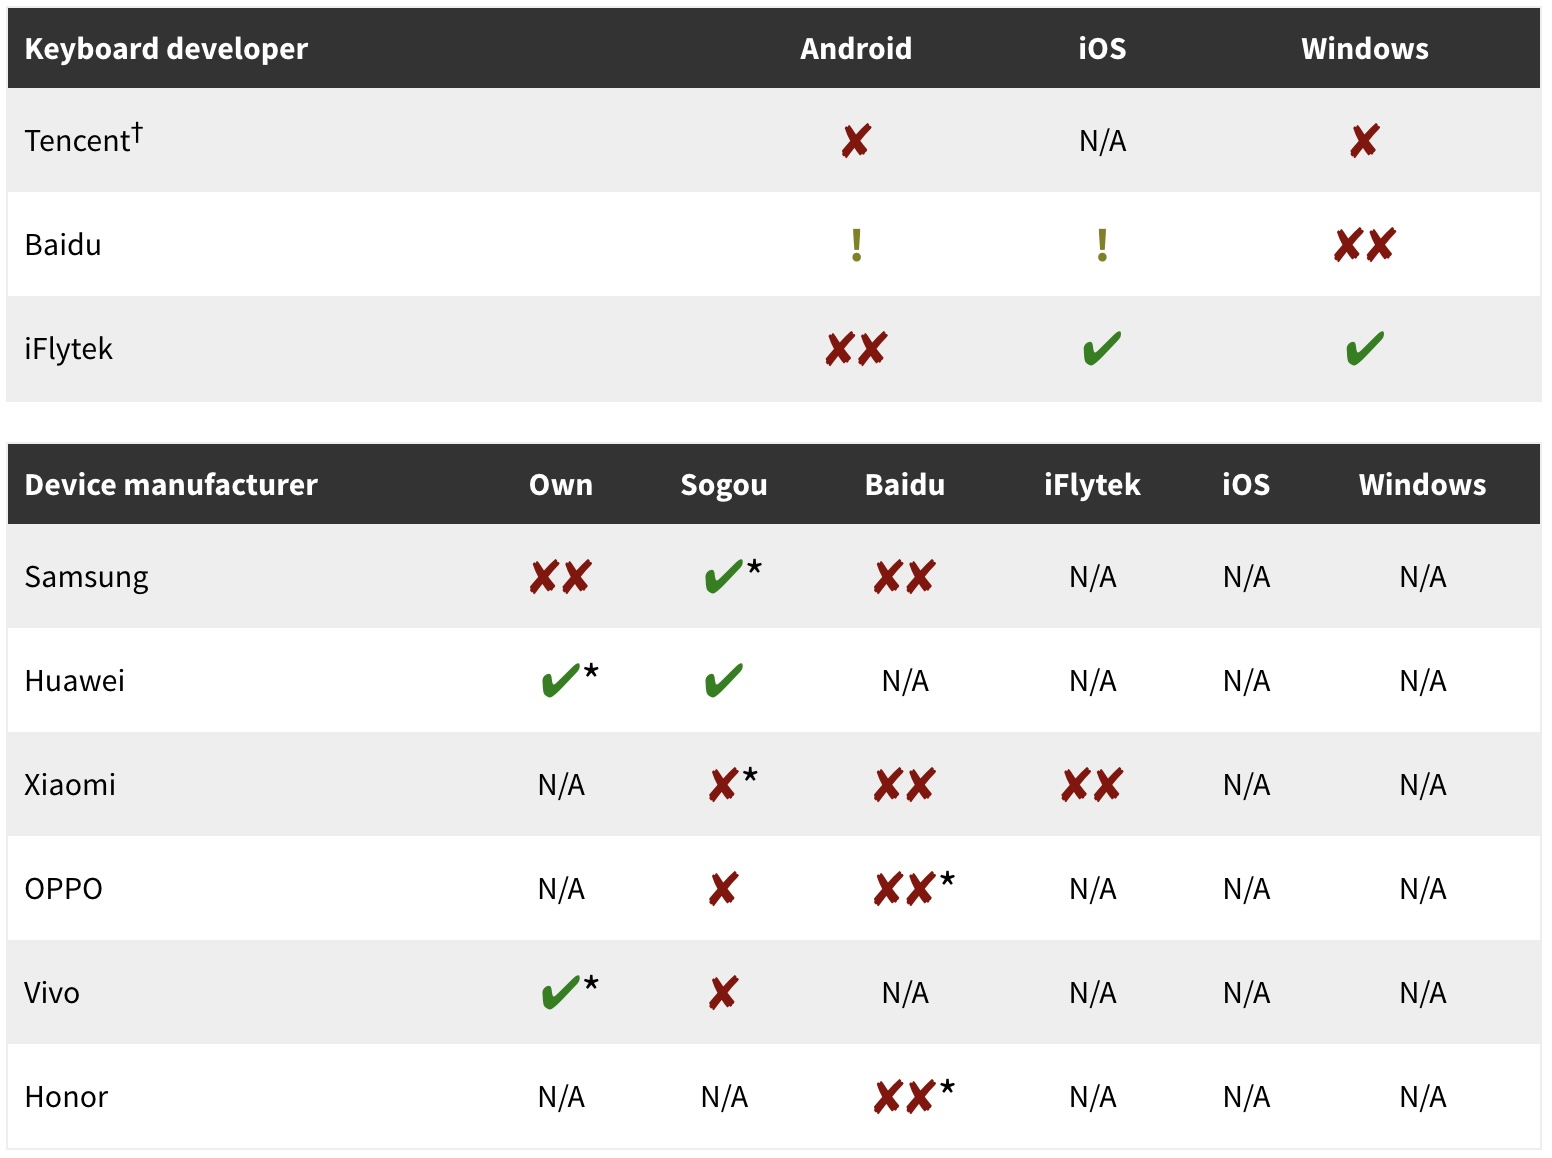Click the double red X in Honor's Baidu cell
The width and height of the screenshot is (1552, 1158).
point(904,1097)
